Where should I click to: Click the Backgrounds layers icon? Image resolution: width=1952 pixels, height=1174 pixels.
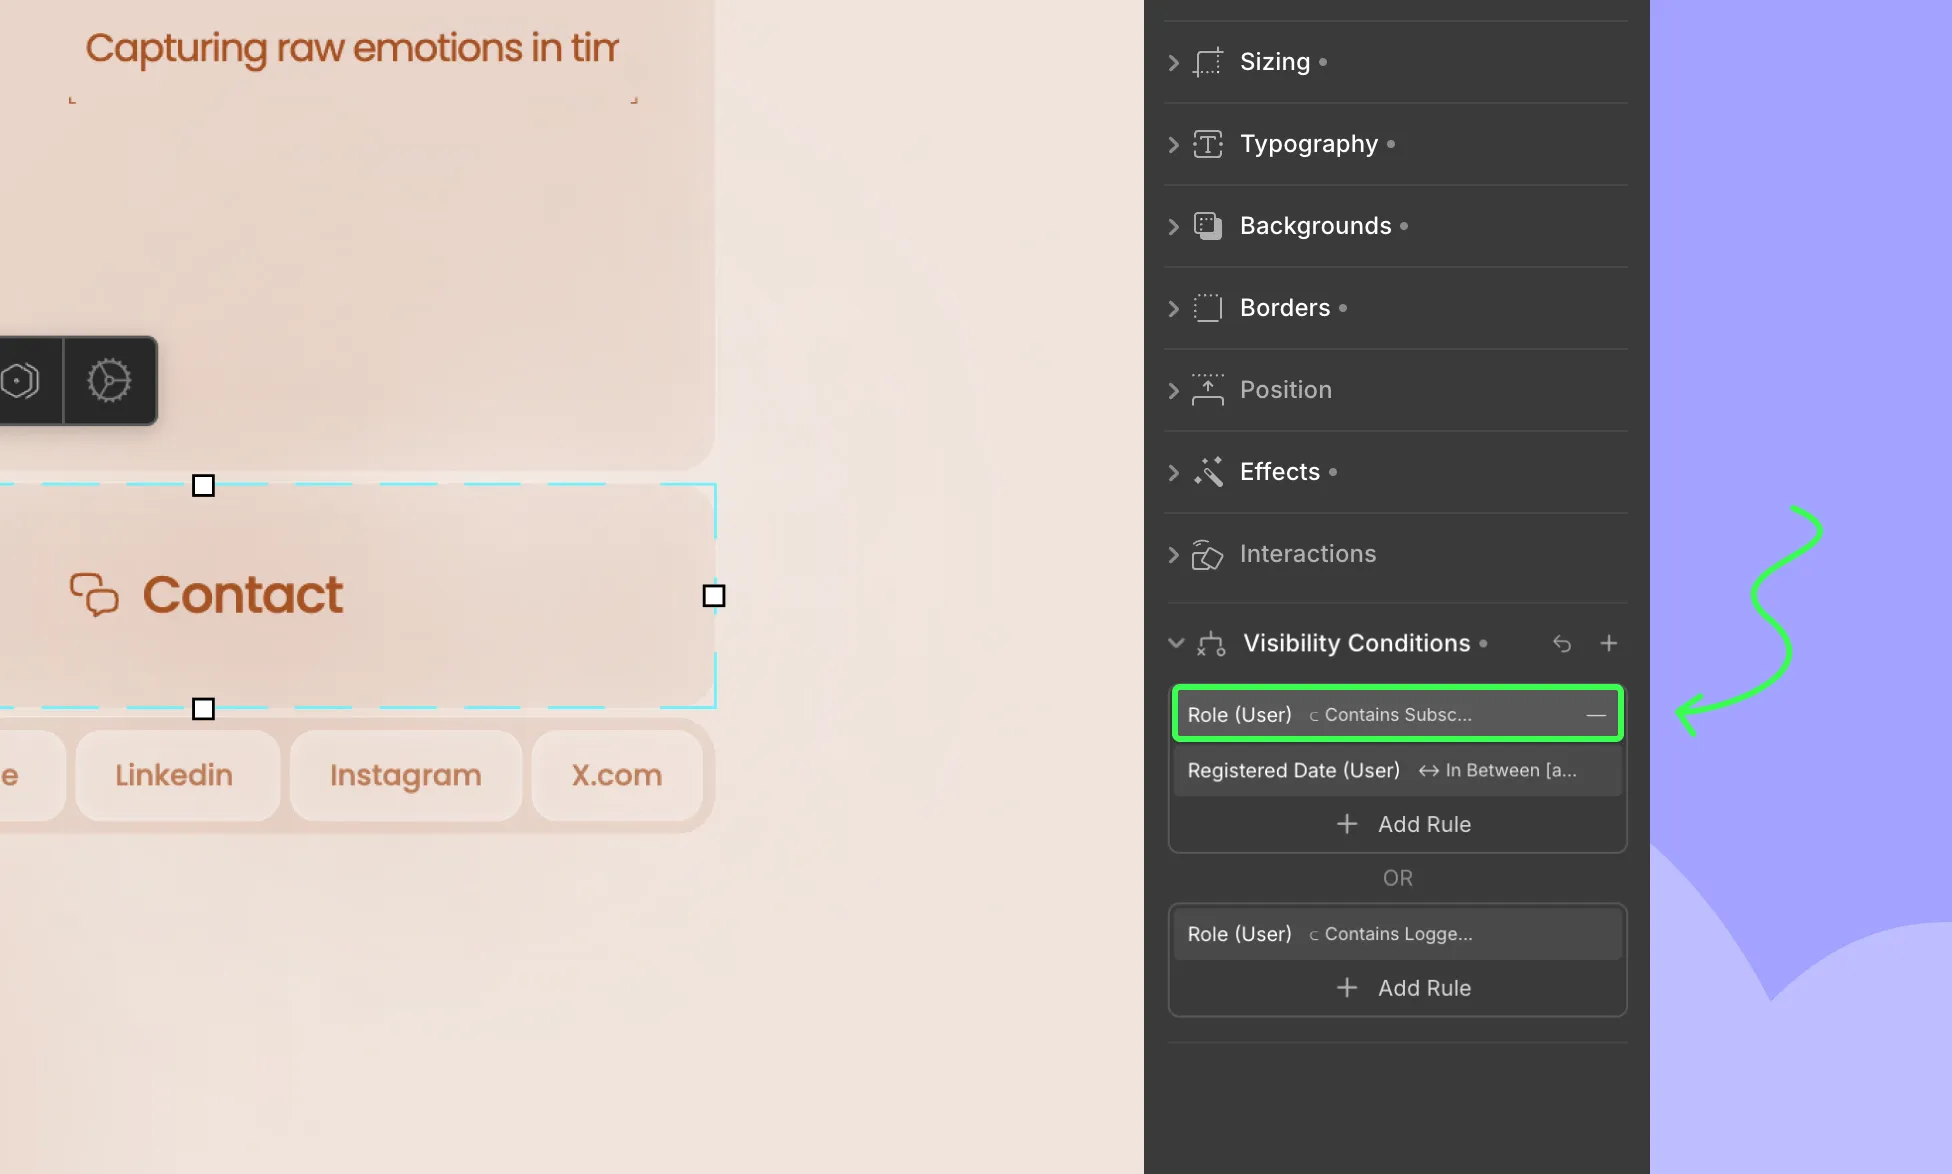click(x=1208, y=226)
